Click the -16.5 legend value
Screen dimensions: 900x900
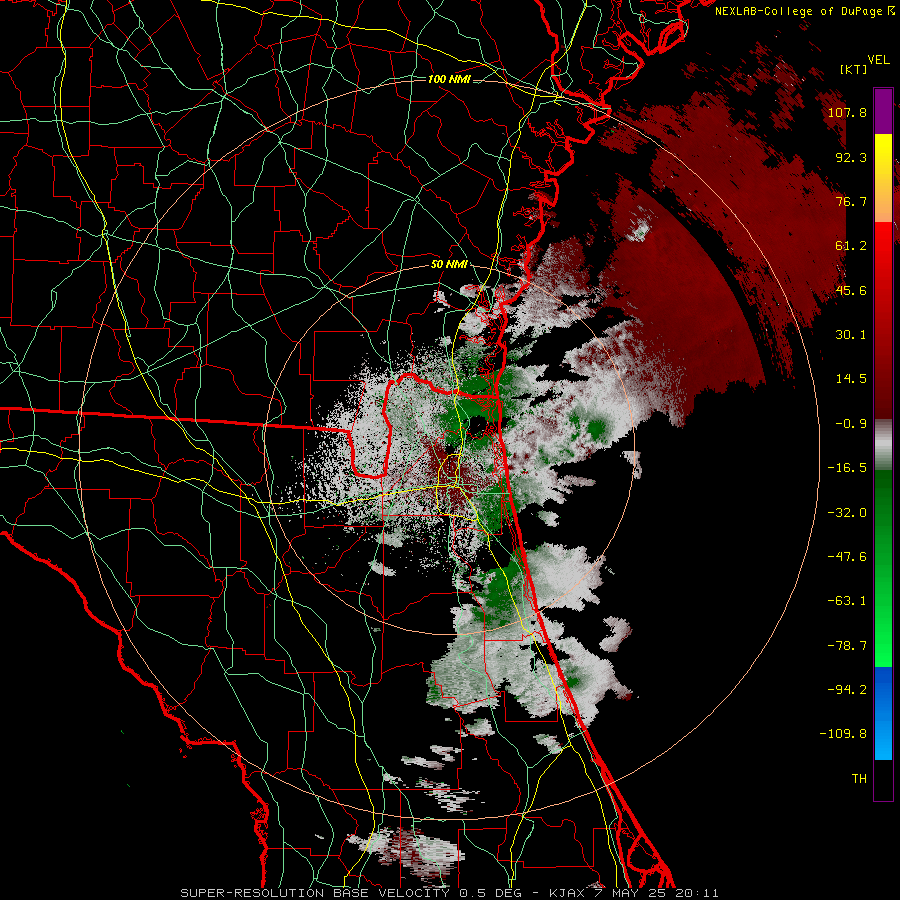[x=847, y=468]
